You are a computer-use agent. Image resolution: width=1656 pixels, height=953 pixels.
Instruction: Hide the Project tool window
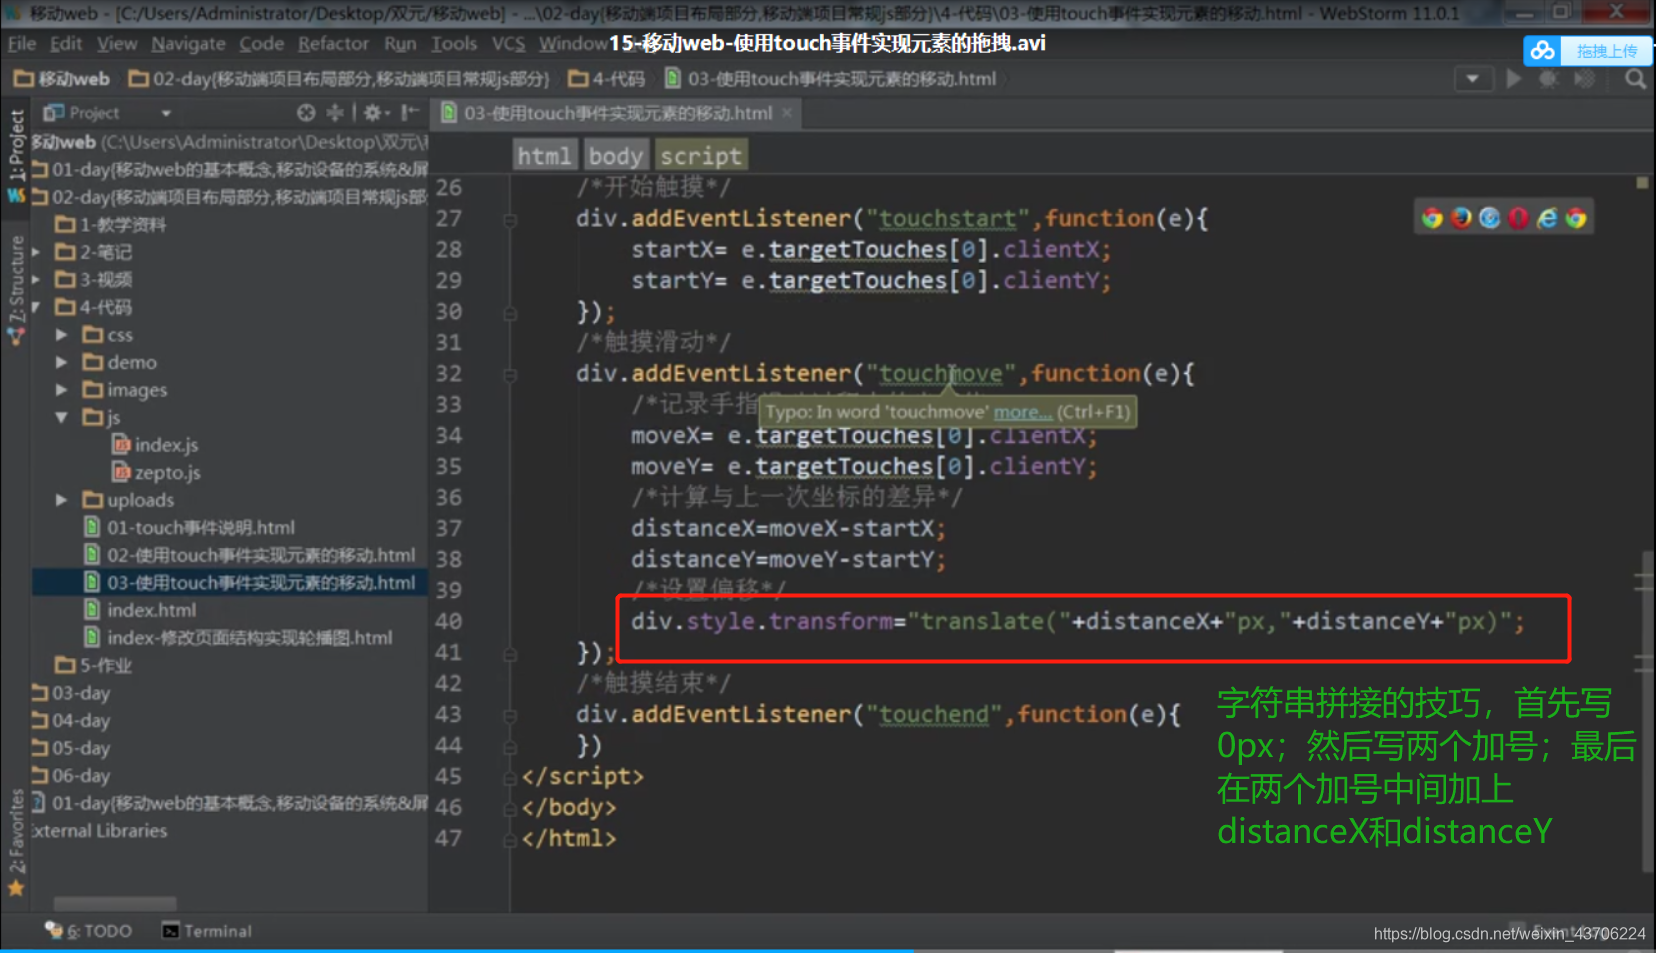tap(409, 113)
